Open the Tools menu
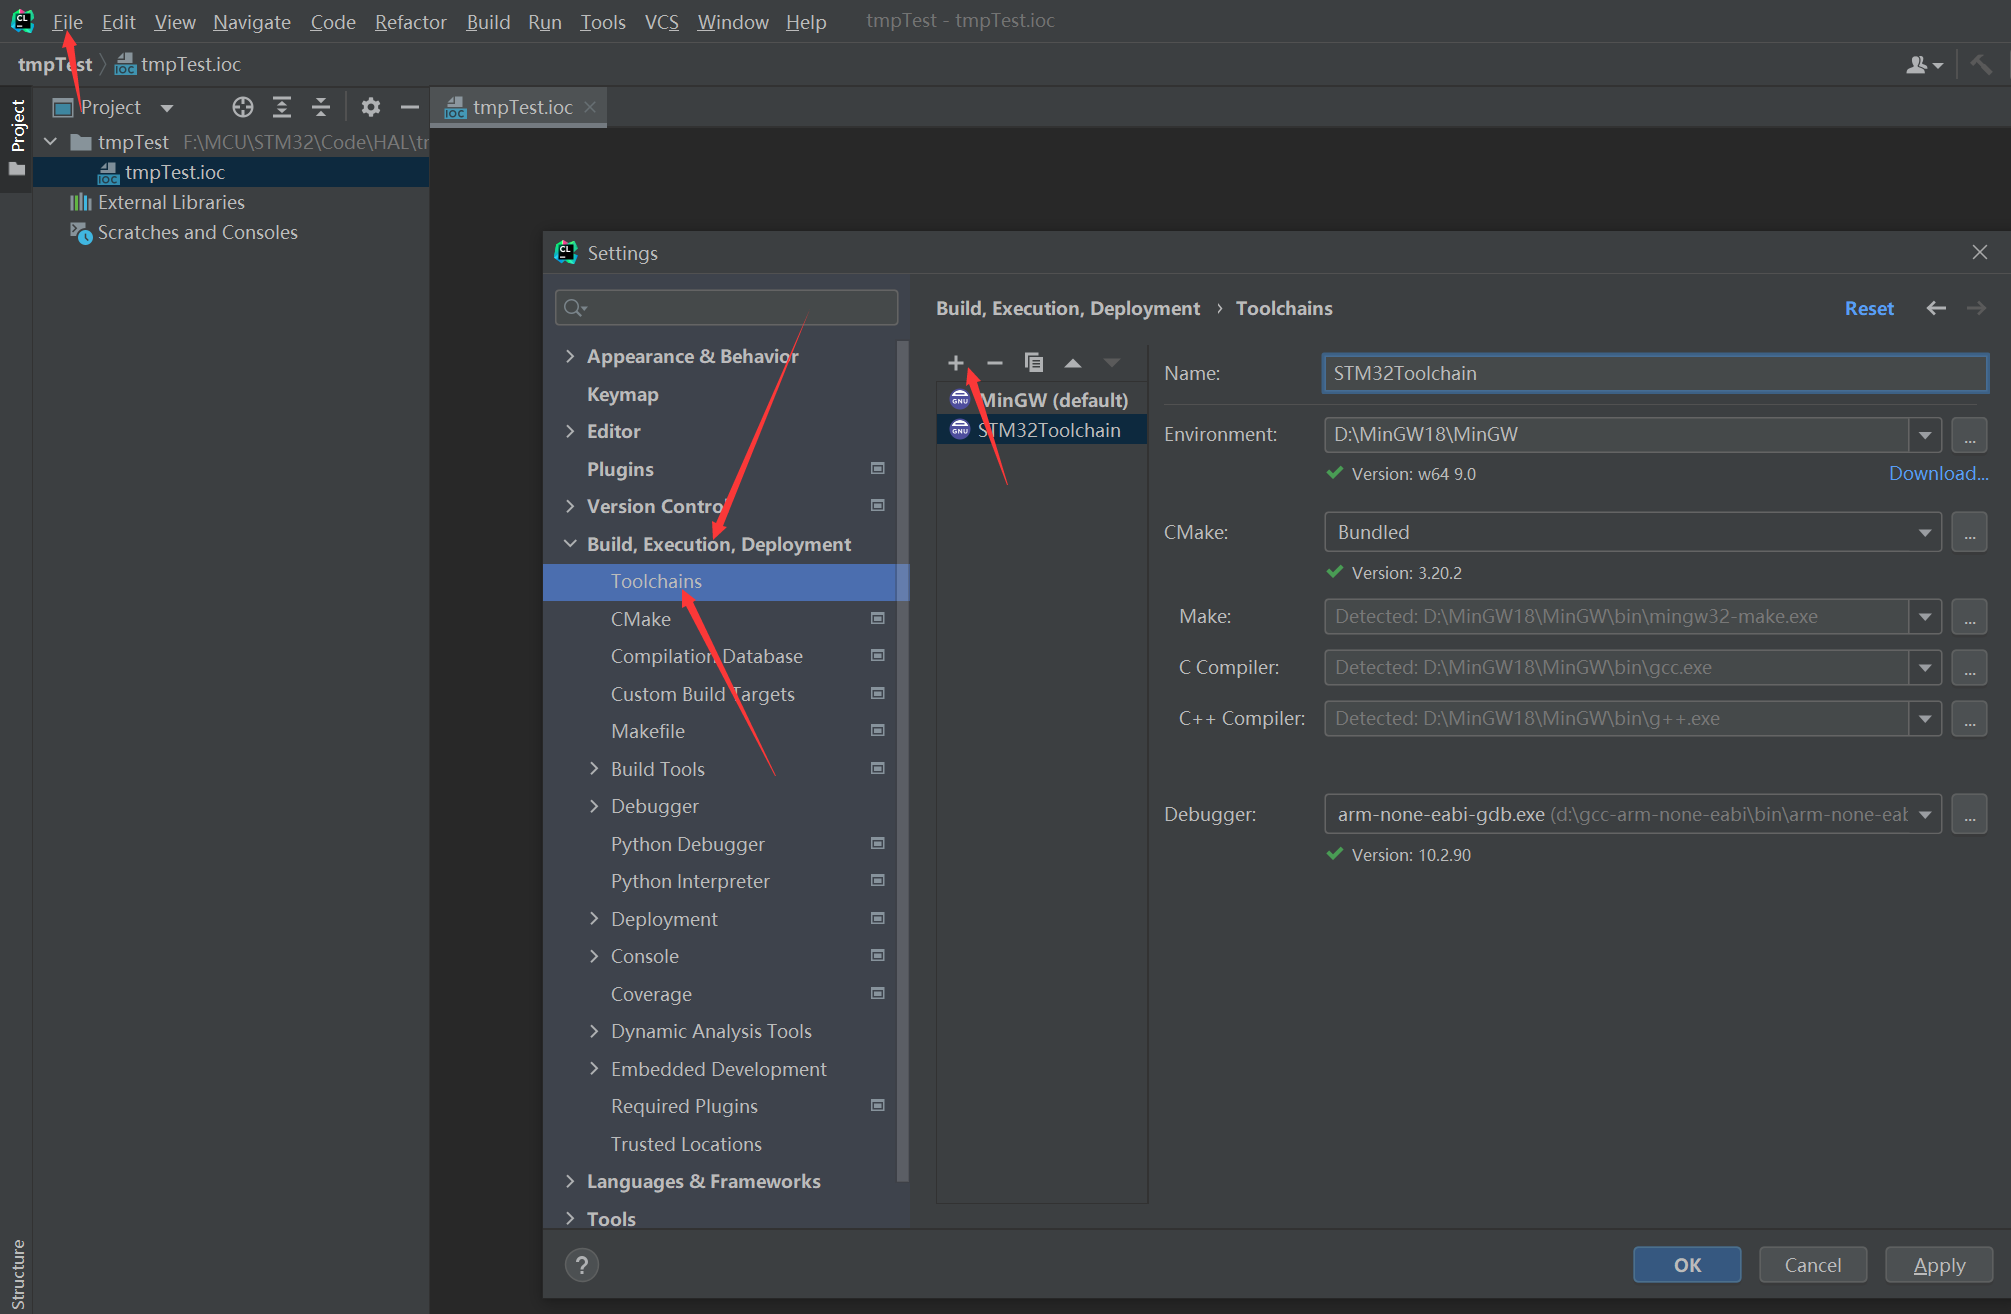 pyautogui.click(x=602, y=22)
